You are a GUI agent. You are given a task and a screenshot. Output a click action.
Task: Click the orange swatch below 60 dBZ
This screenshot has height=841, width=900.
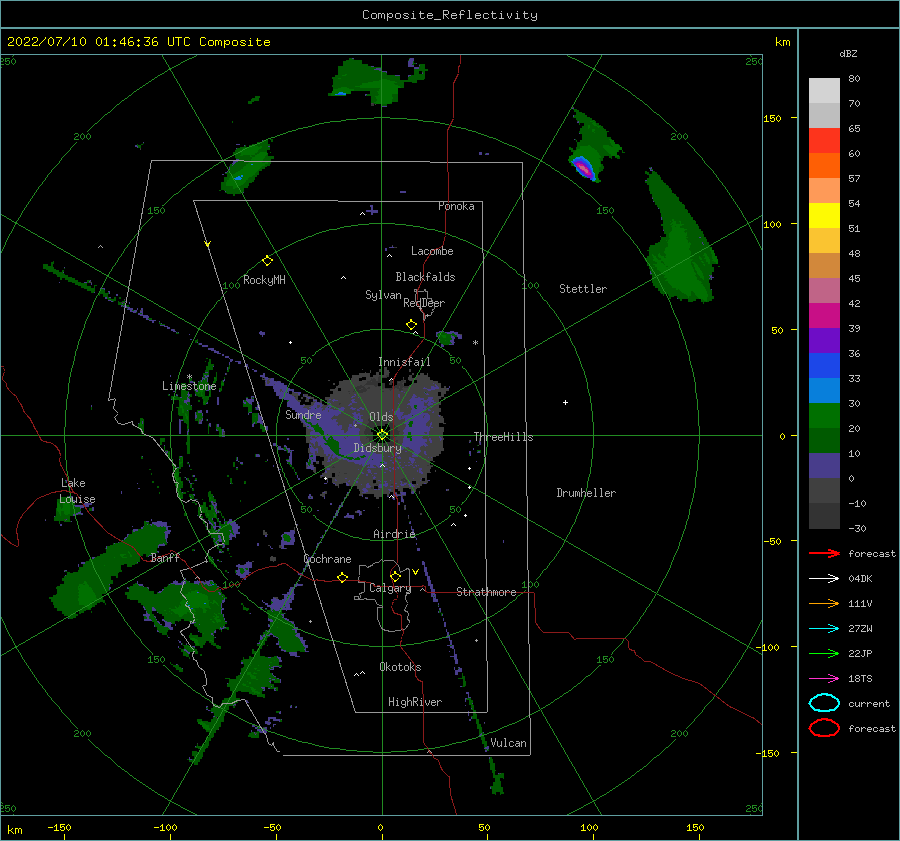pyautogui.click(x=824, y=166)
